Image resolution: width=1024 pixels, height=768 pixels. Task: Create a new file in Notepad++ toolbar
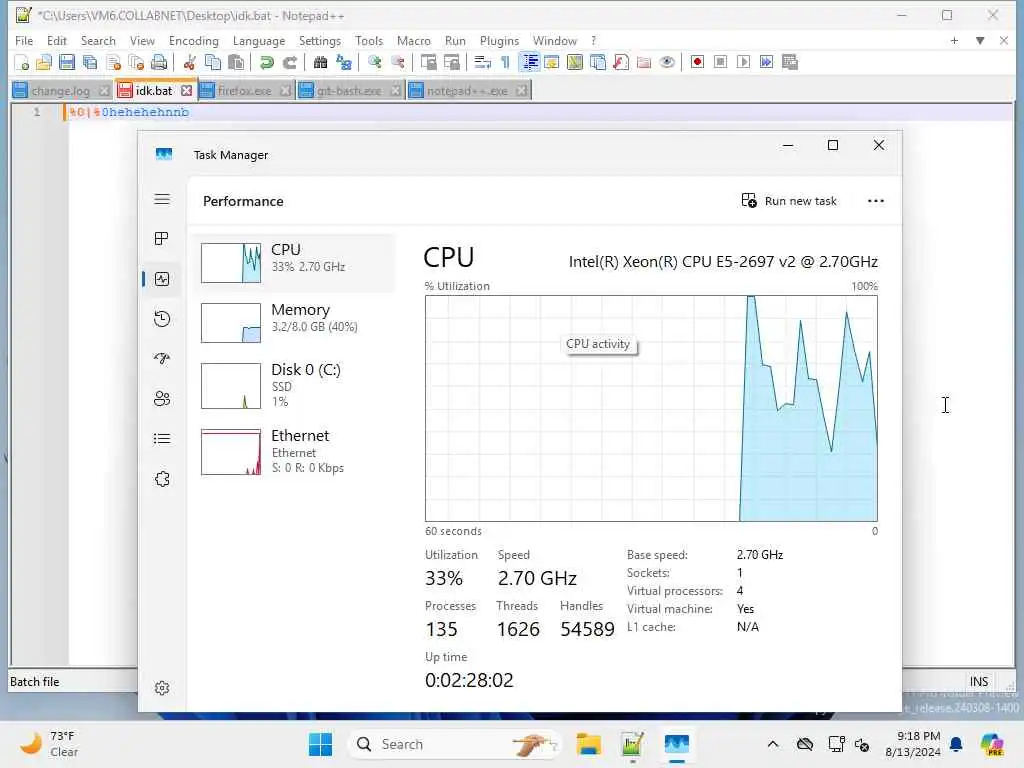22,62
